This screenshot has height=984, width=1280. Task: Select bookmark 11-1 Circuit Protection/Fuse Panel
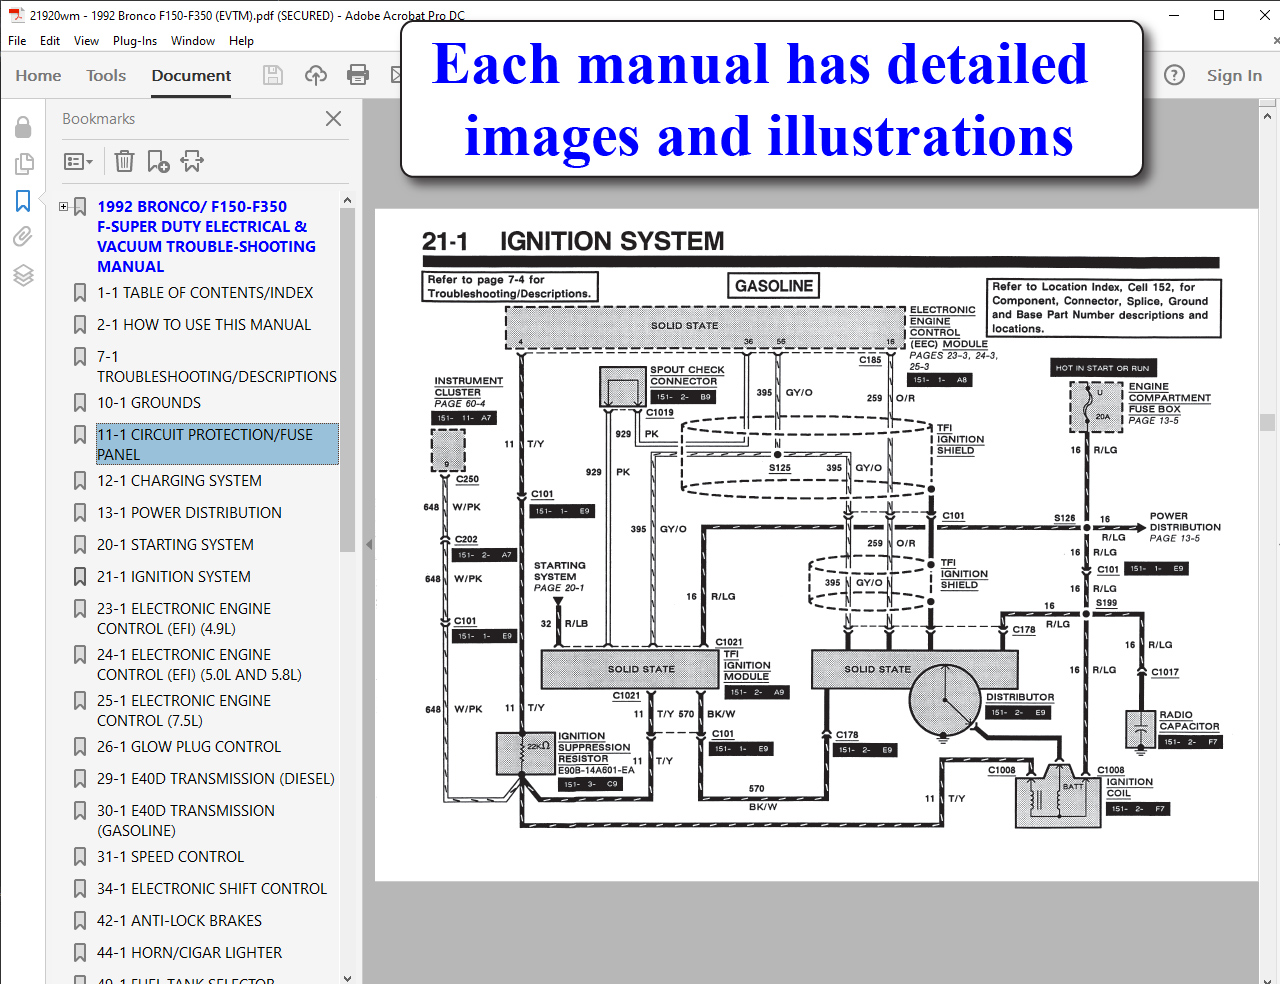point(217,444)
